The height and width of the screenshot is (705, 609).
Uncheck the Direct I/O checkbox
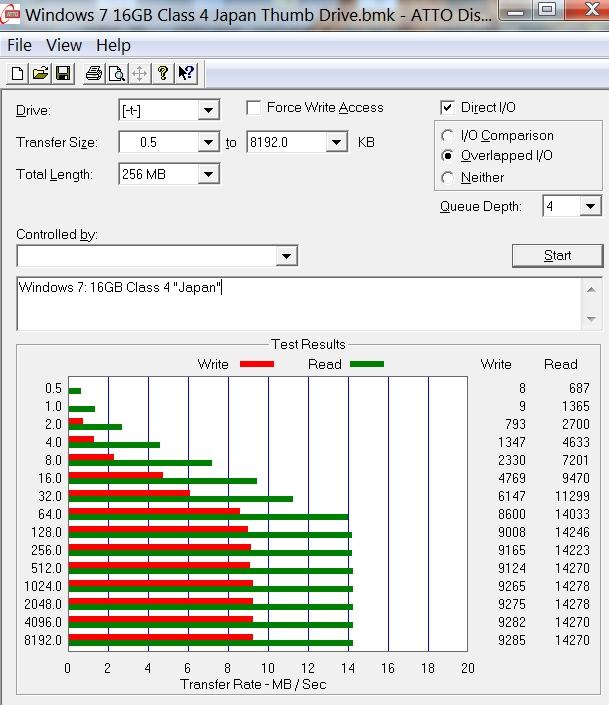(x=448, y=107)
